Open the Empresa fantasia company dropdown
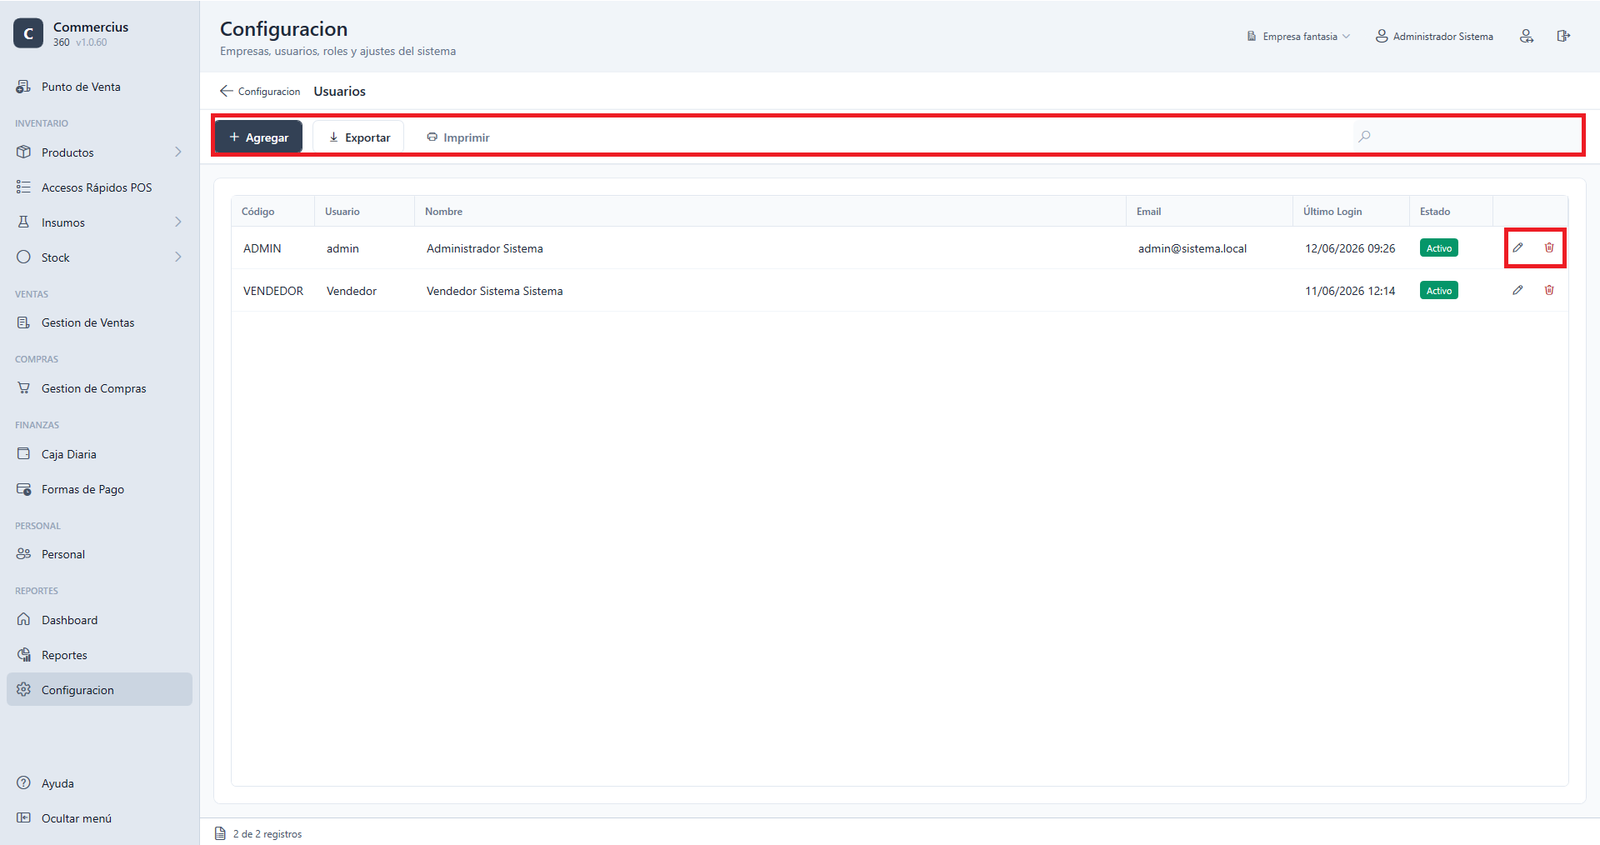 1298,36
